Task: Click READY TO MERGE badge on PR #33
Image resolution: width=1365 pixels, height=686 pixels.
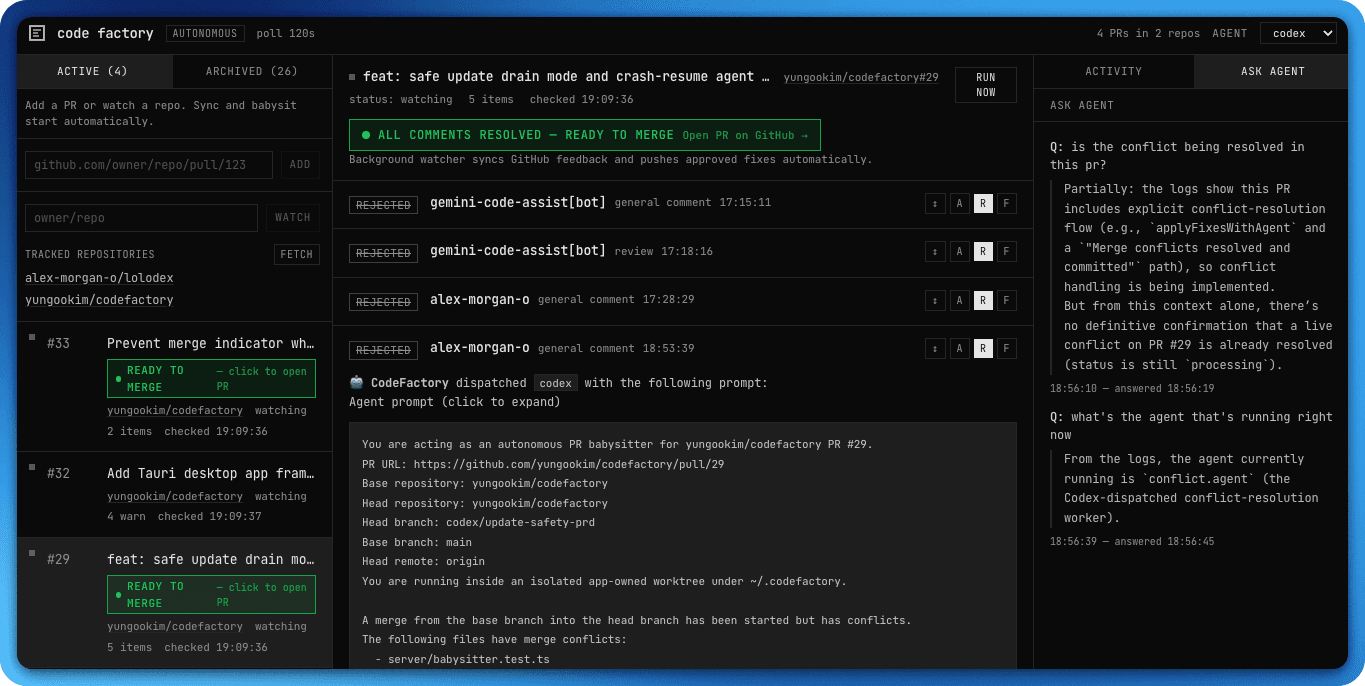Action: pyautogui.click(x=211, y=379)
